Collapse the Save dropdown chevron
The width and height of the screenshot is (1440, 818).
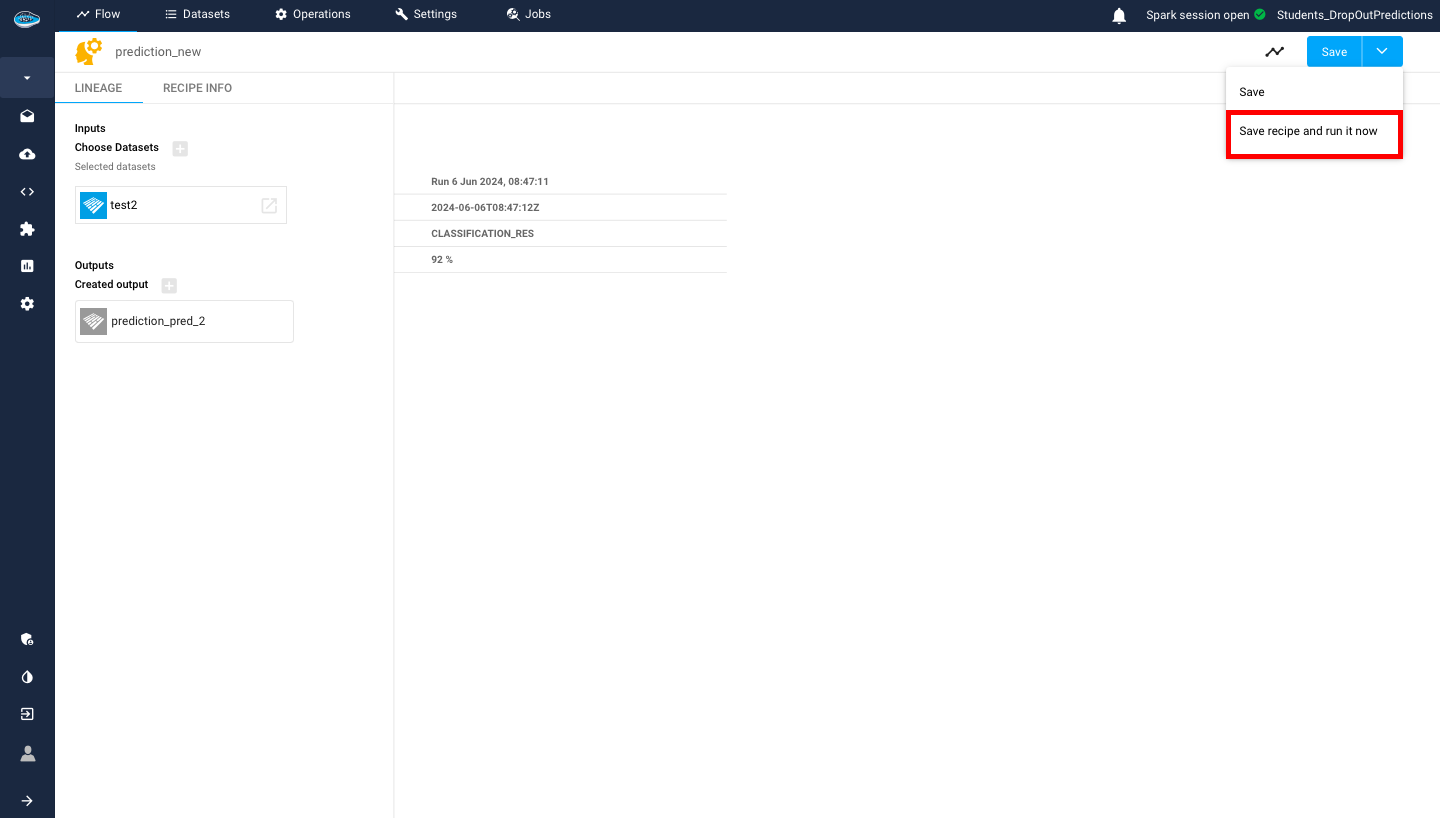[1382, 52]
